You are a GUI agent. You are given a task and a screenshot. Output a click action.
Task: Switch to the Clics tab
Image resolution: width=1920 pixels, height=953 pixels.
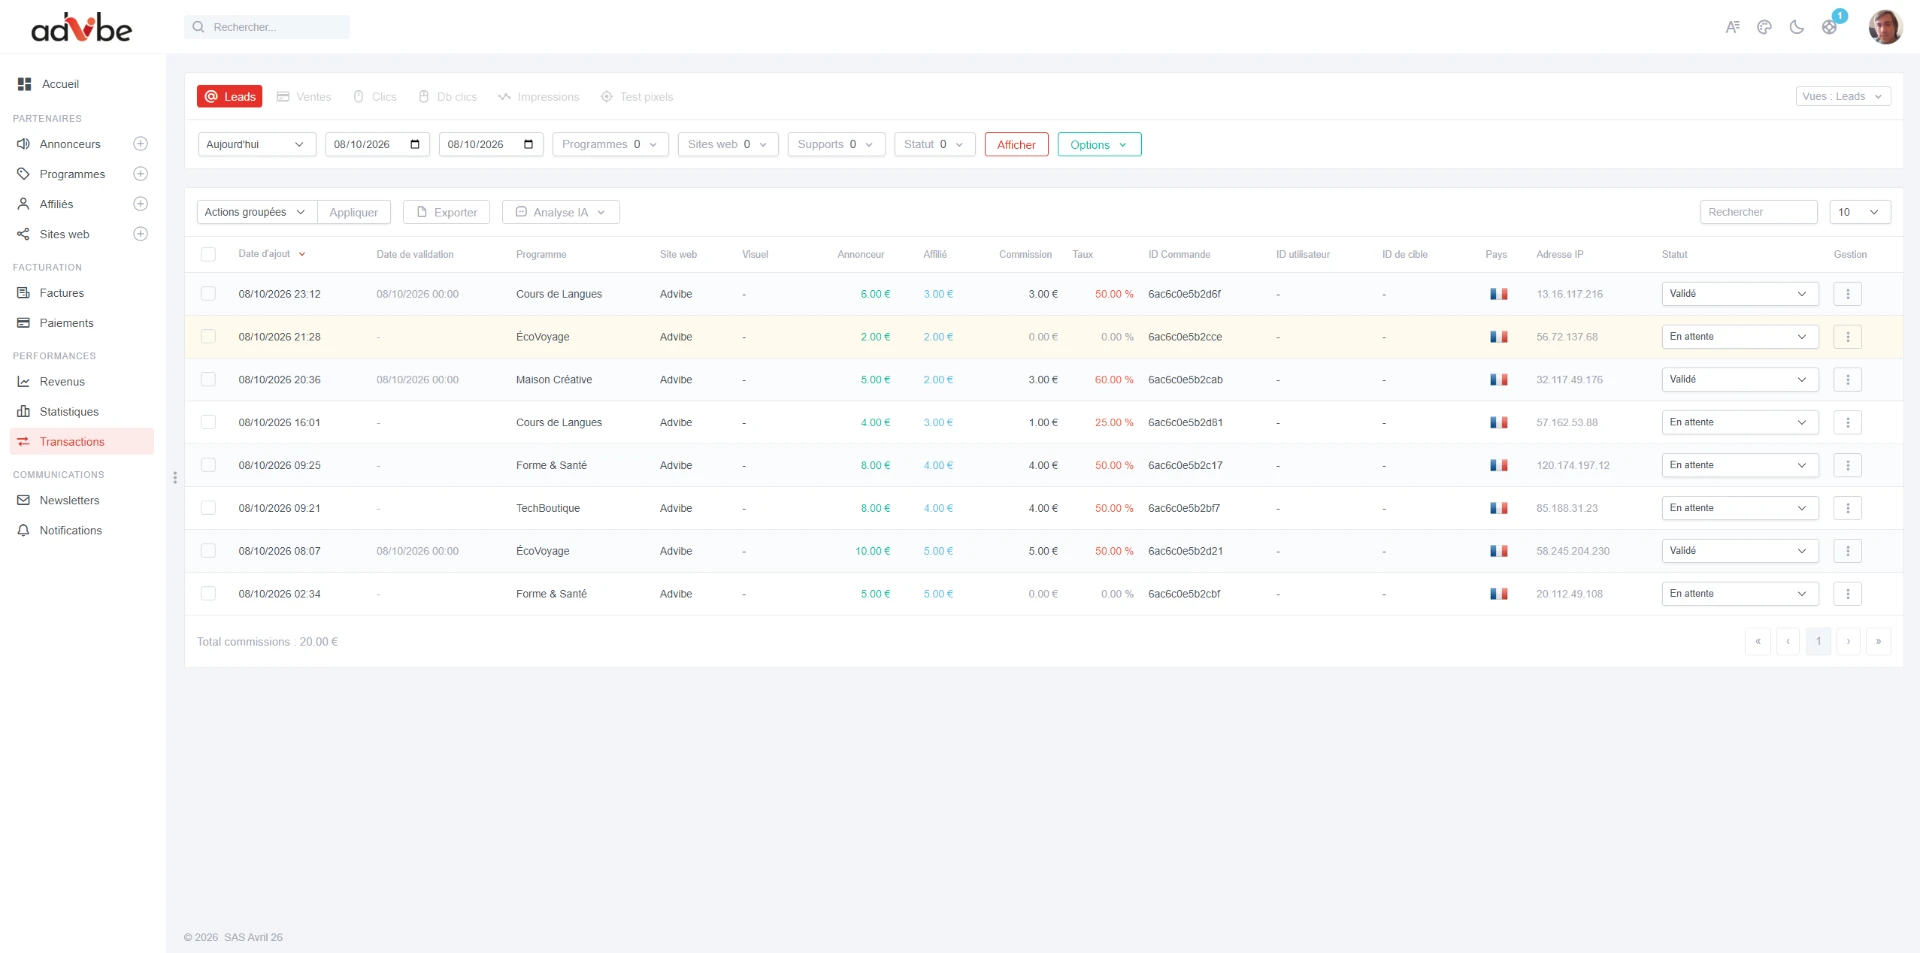375,97
